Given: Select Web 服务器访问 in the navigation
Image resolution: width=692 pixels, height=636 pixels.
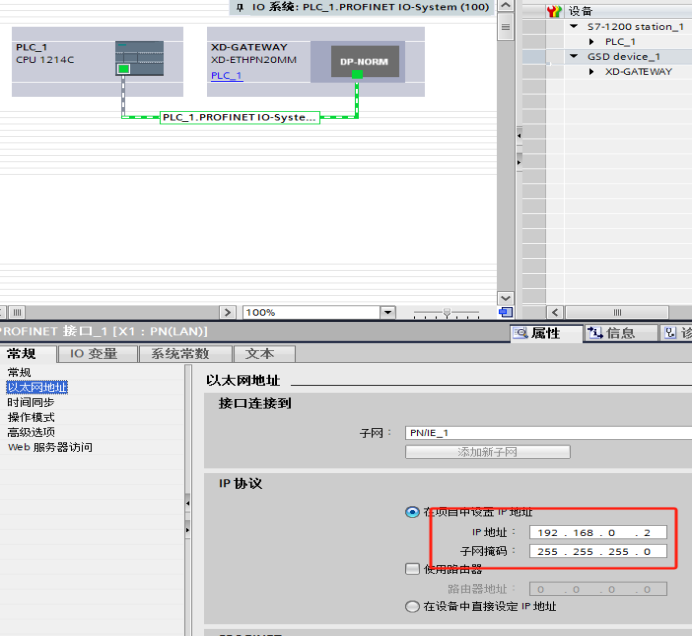Looking at the screenshot, I should point(50,447).
